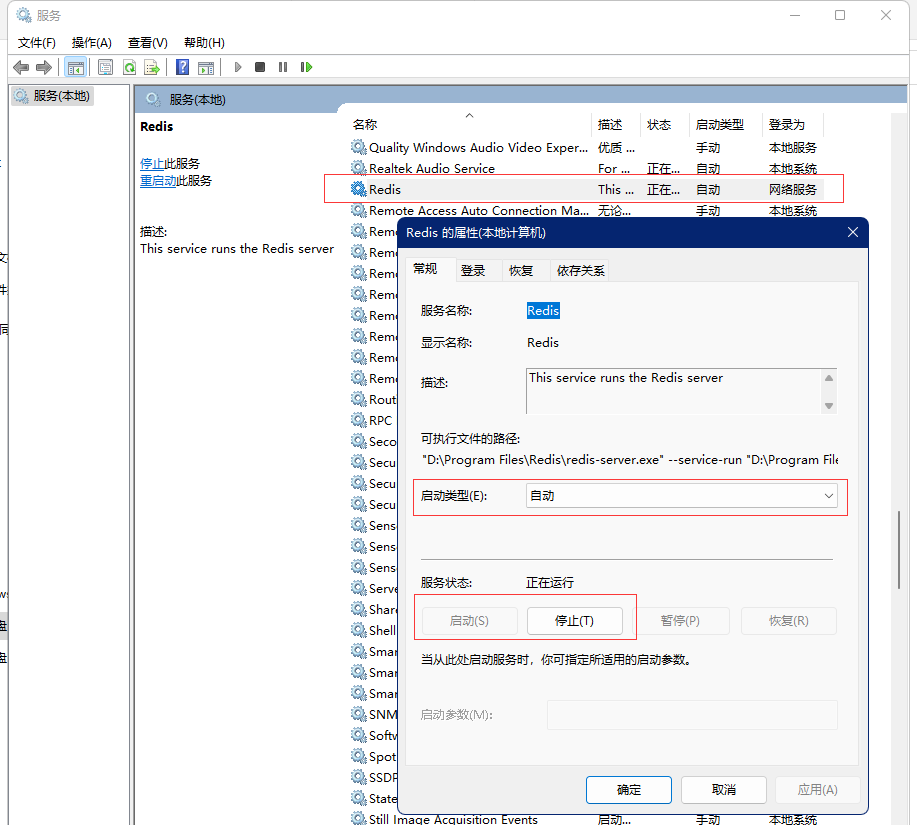This screenshot has width=917, height=825.
Task: Click the 停止(T) button
Action: click(574, 621)
